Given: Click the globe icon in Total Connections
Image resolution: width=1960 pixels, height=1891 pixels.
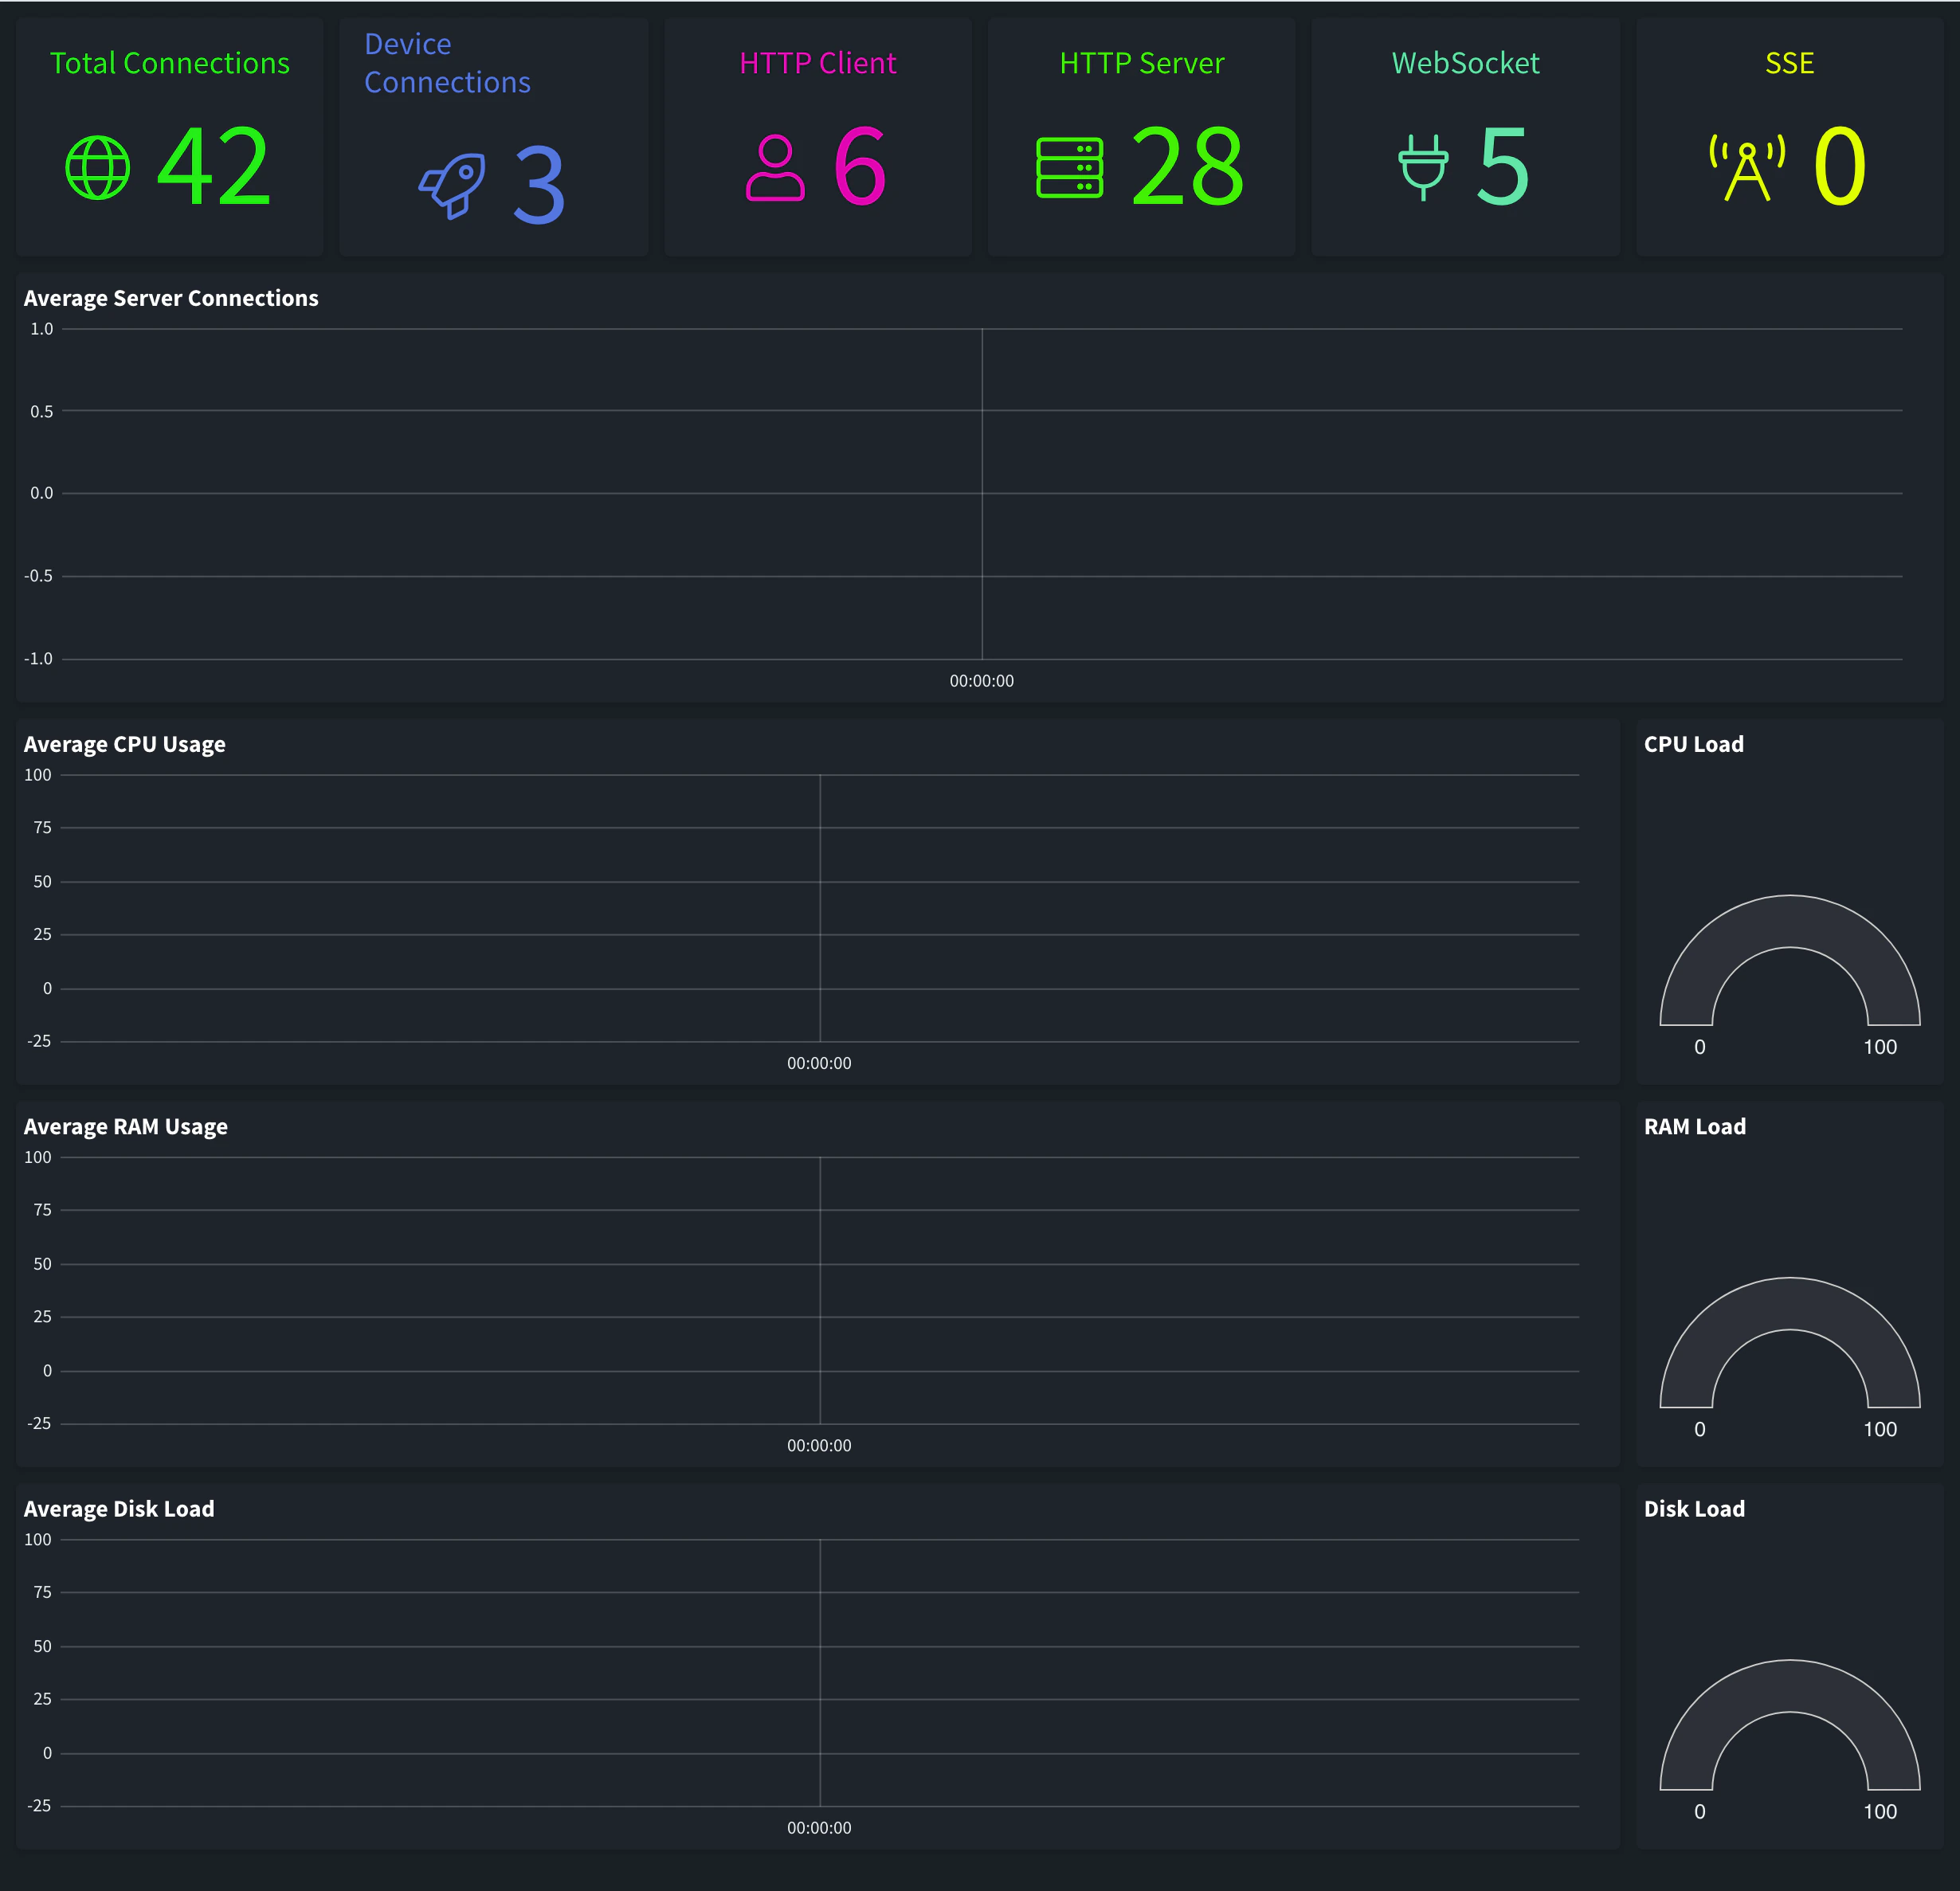Looking at the screenshot, I should pyautogui.click(x=98, y=167).
